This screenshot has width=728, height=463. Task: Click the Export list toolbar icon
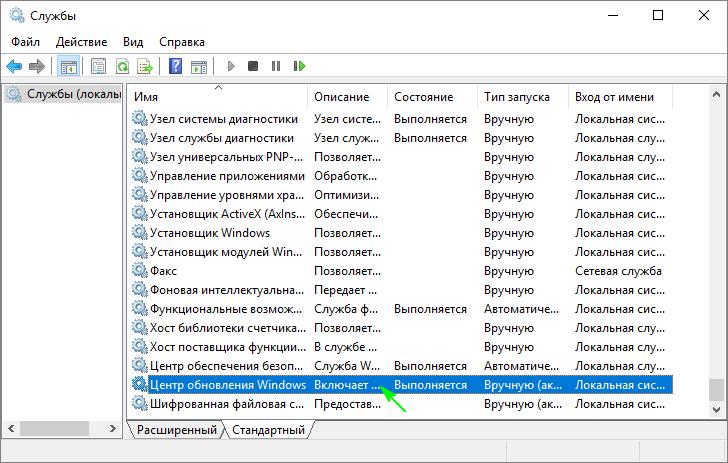(145, 67)
